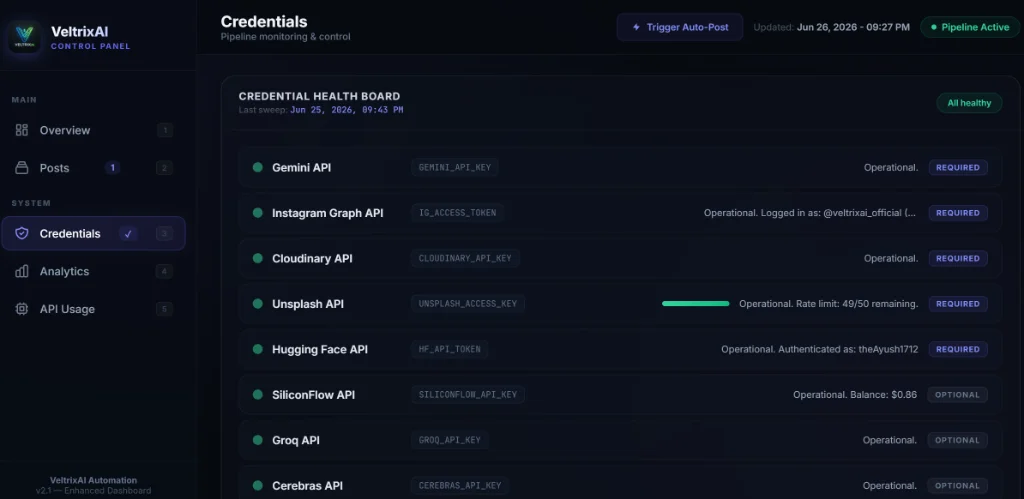Click the checkmark badge next to Credentials

point(128,234)
